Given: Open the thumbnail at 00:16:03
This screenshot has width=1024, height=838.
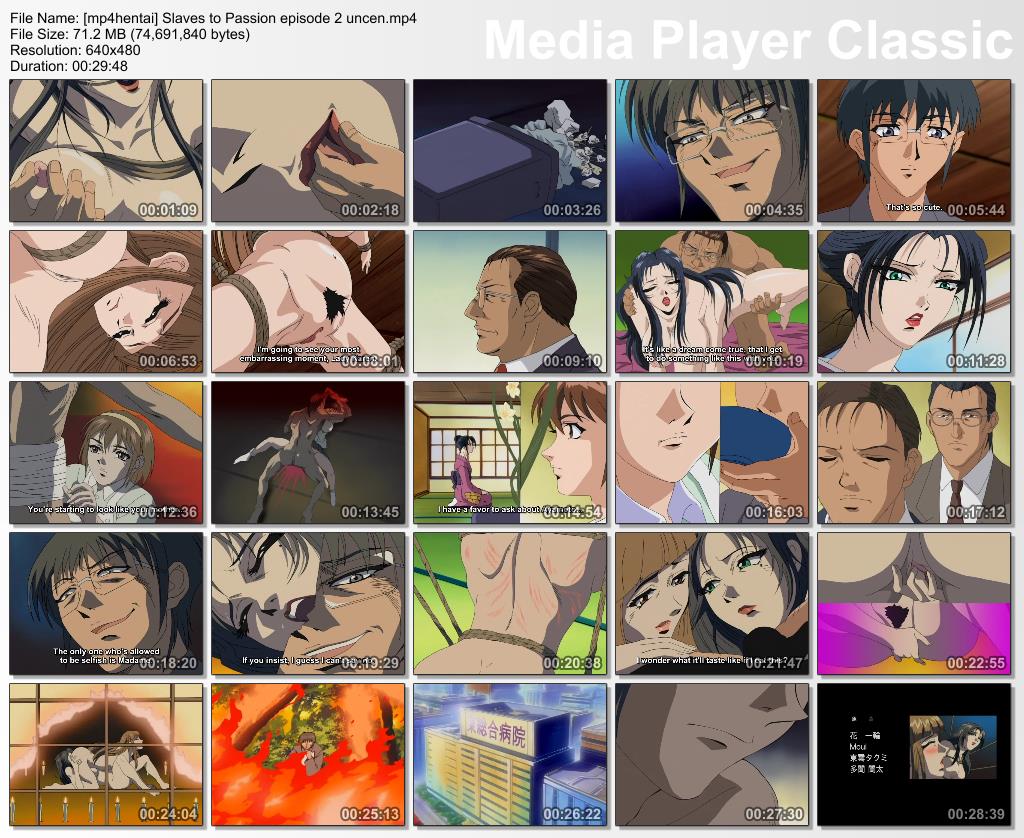Looking at the screenshot, I should pyautogui.click(x=712, y=453).
